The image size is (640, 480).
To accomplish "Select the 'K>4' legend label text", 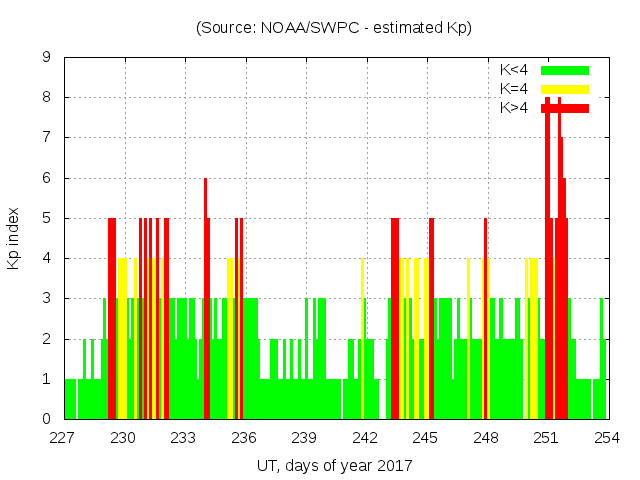I will click(x=514, y=108).
